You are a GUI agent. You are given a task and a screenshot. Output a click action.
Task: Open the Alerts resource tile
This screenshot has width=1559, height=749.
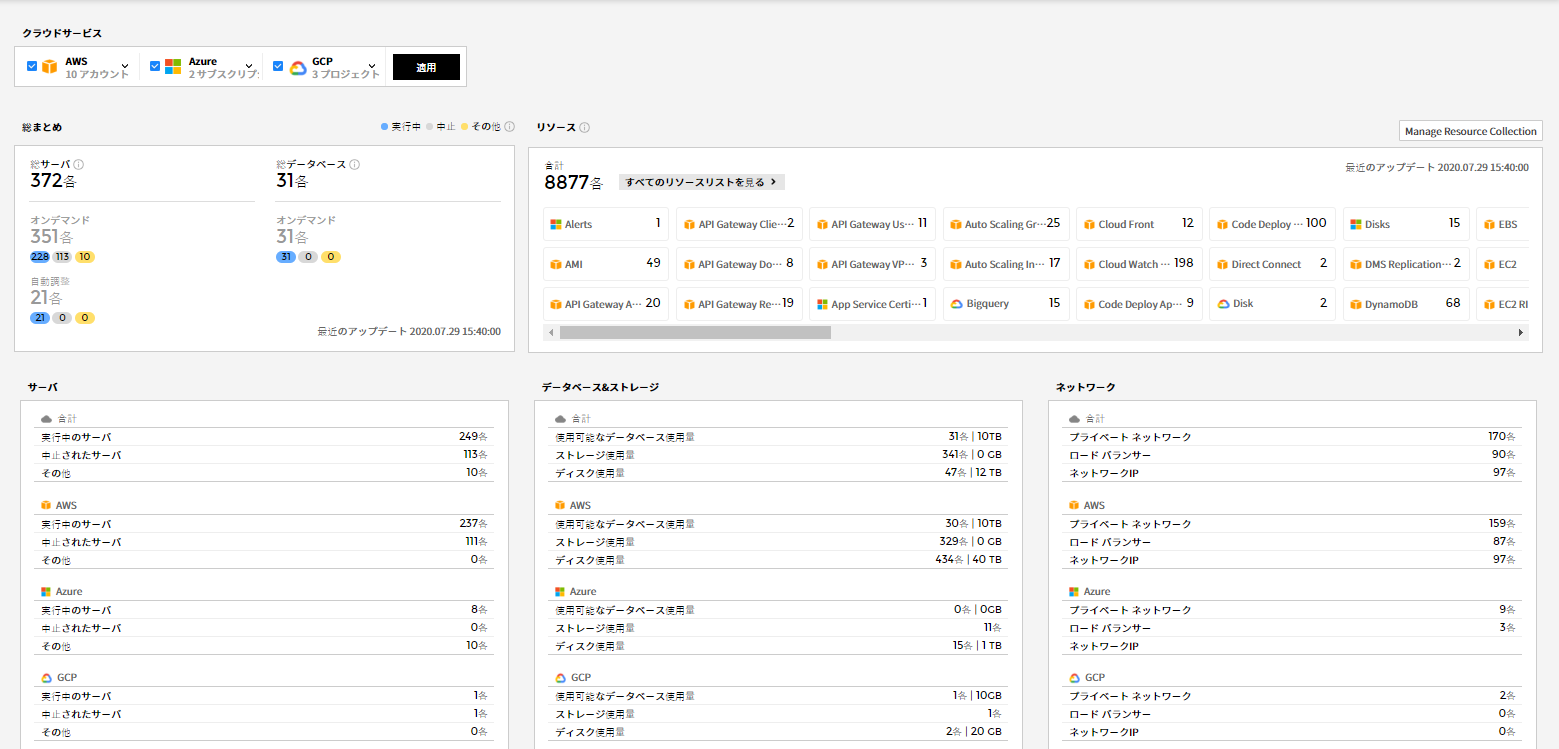click(605, 224)
